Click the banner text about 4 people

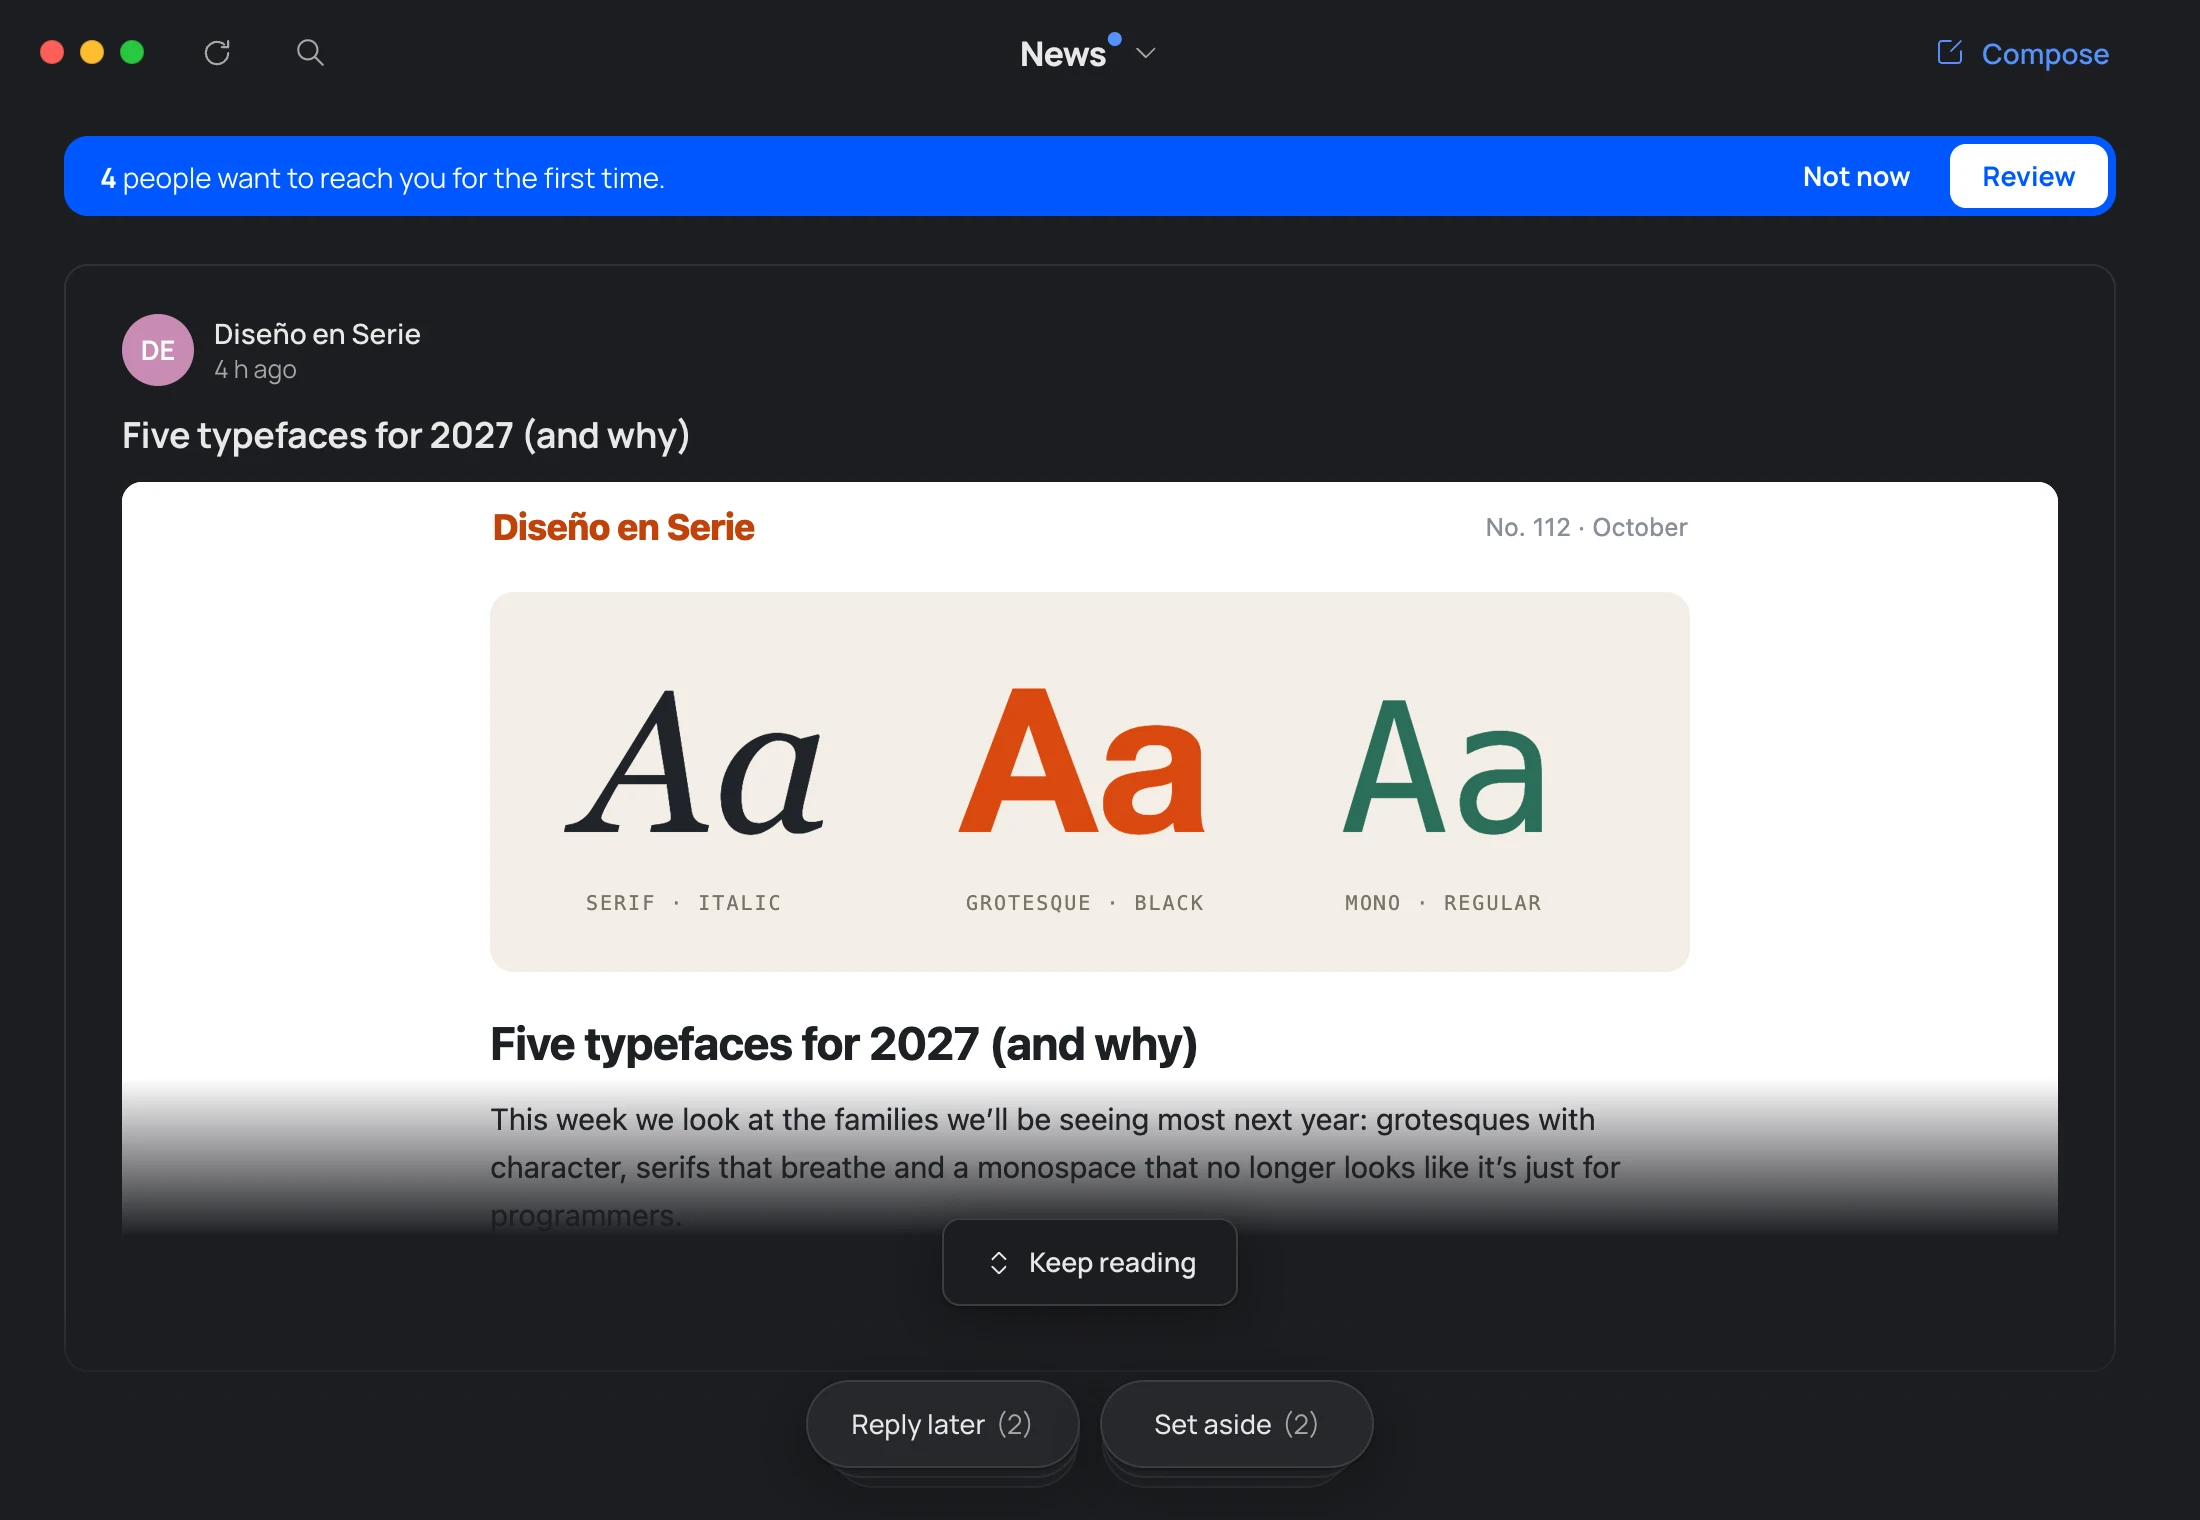click(383, 178)
